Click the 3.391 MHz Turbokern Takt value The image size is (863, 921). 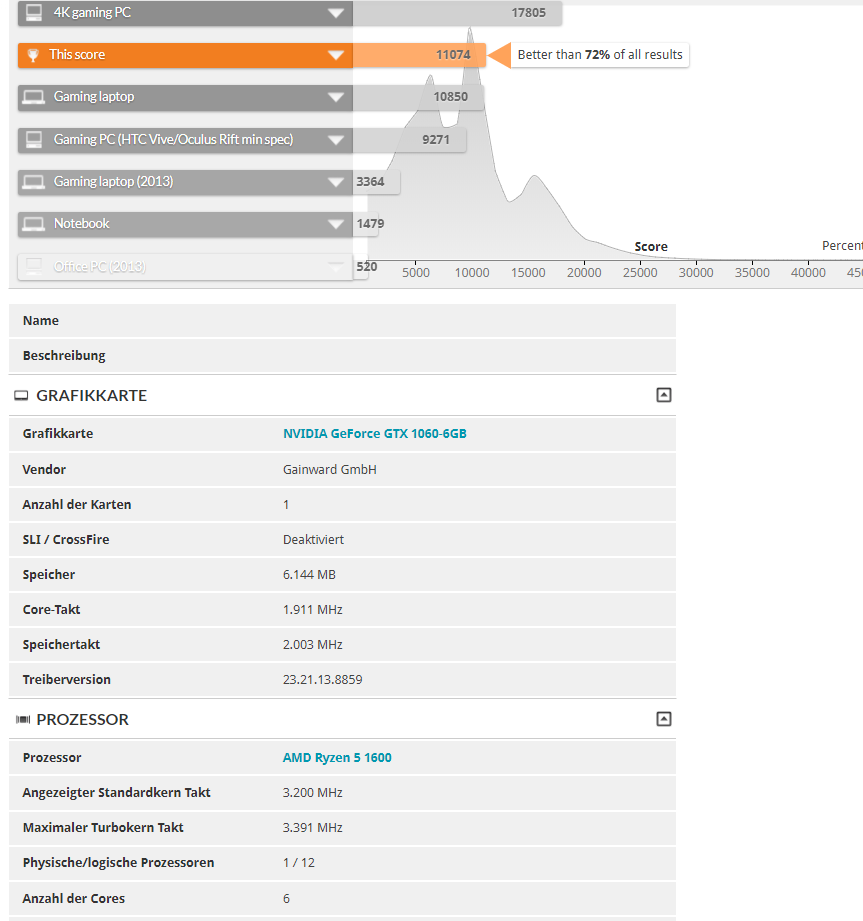pos(313,828)
